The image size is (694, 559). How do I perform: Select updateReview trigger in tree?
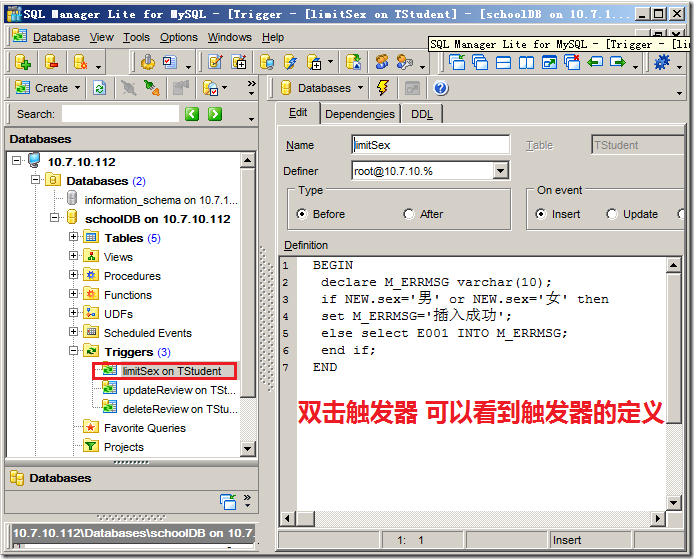[x=179, y=390]
